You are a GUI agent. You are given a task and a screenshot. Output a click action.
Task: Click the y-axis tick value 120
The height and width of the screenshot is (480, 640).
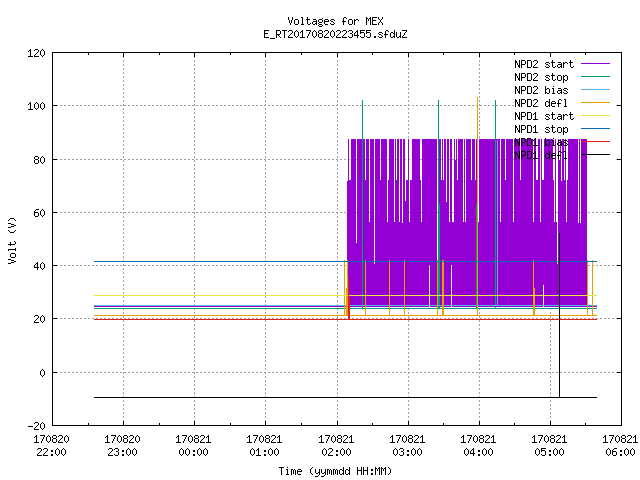tap(36, 53)
